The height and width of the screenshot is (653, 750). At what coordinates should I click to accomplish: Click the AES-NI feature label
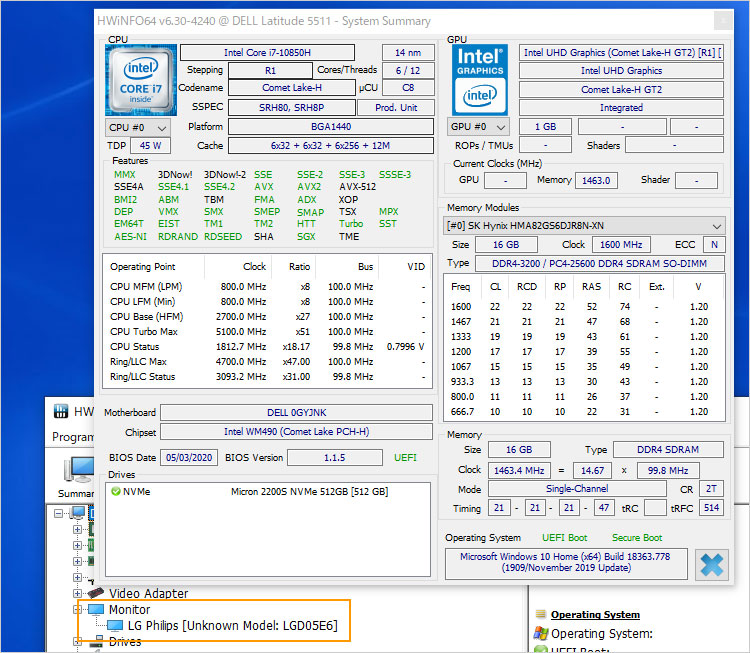pyautogui.click(x=131, y=236)
